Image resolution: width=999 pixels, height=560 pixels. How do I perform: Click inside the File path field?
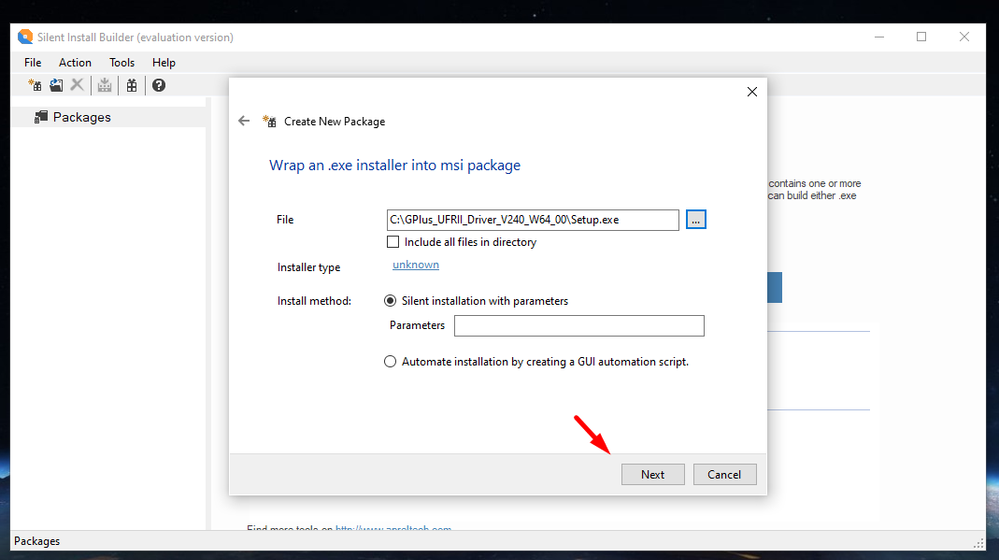pyautogui.click(x=533, y=220)
